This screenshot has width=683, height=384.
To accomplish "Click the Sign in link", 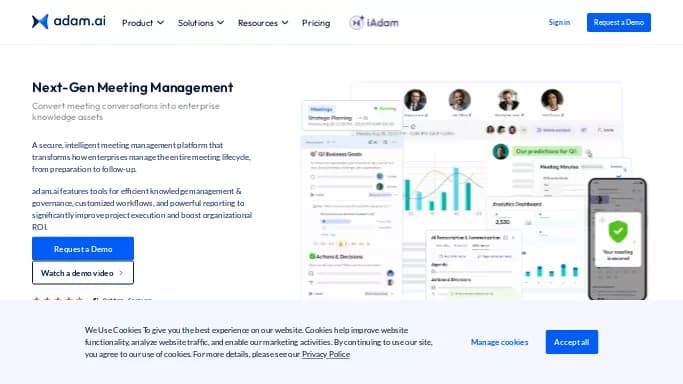I will coord(559,22).
